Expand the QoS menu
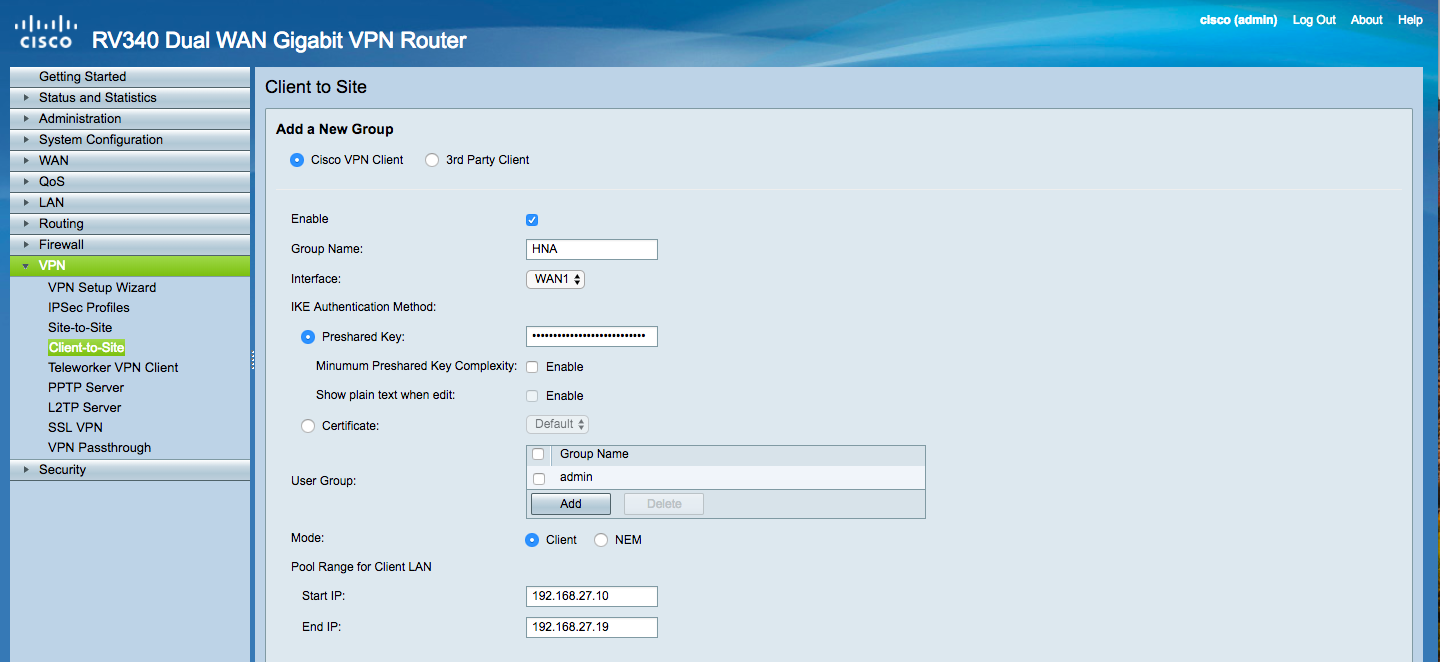The width and height of the screenshot is (1440, 662). pos(130,182)
